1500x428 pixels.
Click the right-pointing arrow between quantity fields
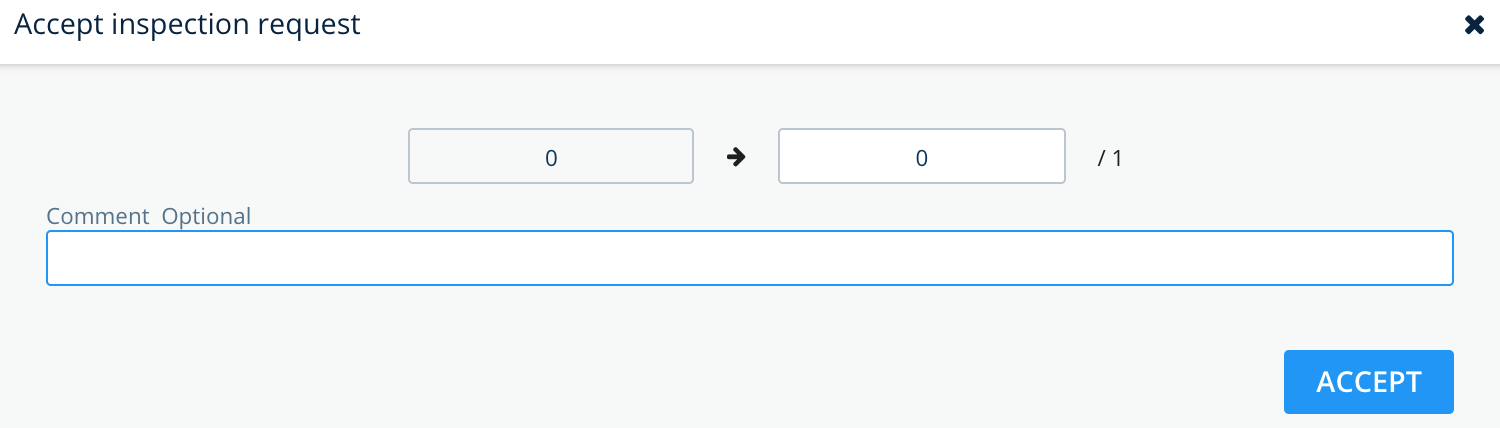coord(736,157)
